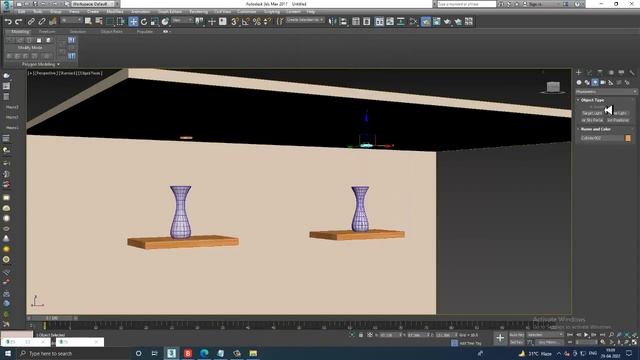Toggle Keyboard Shortcut Override
The image size is (640, 360).
pyautogui.click(x=222, y=22)
